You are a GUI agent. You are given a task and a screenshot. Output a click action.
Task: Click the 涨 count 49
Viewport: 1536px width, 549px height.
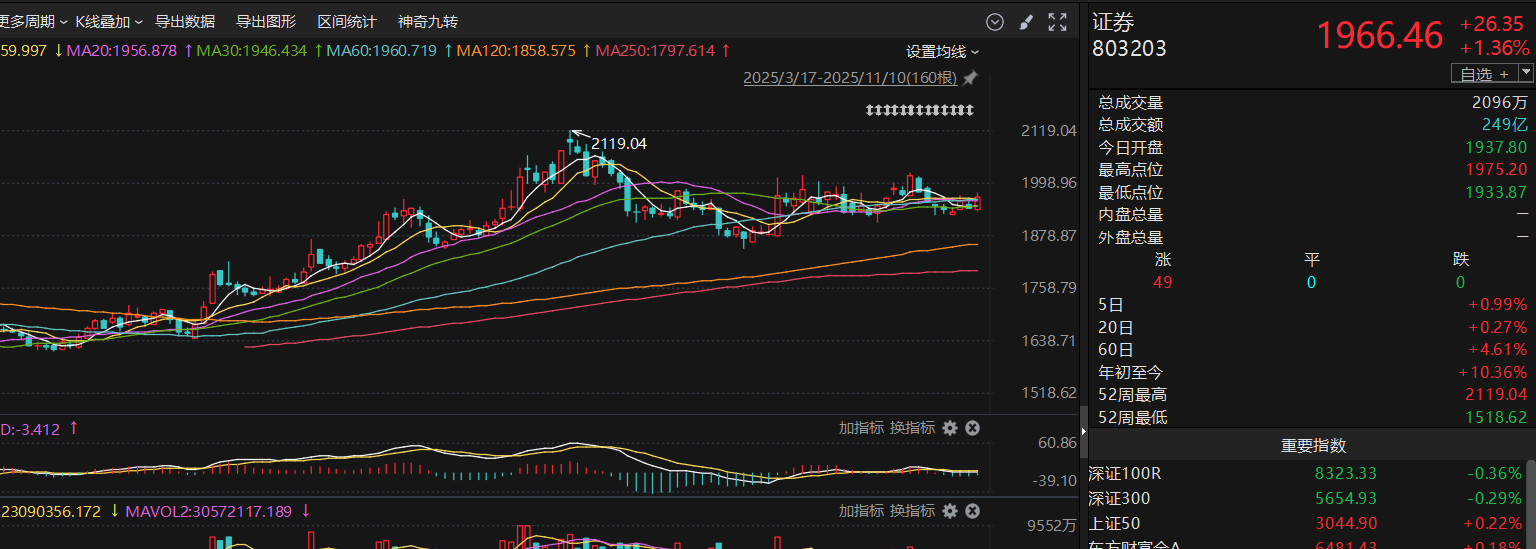[x=1162, y=282]
